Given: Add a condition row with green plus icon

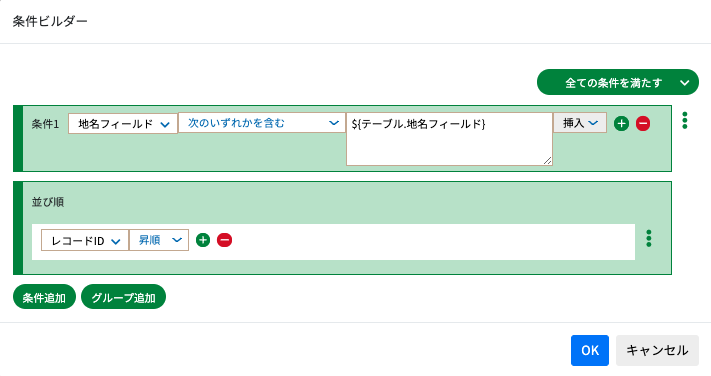Looking at the screenshot, I should coord(621,123).
